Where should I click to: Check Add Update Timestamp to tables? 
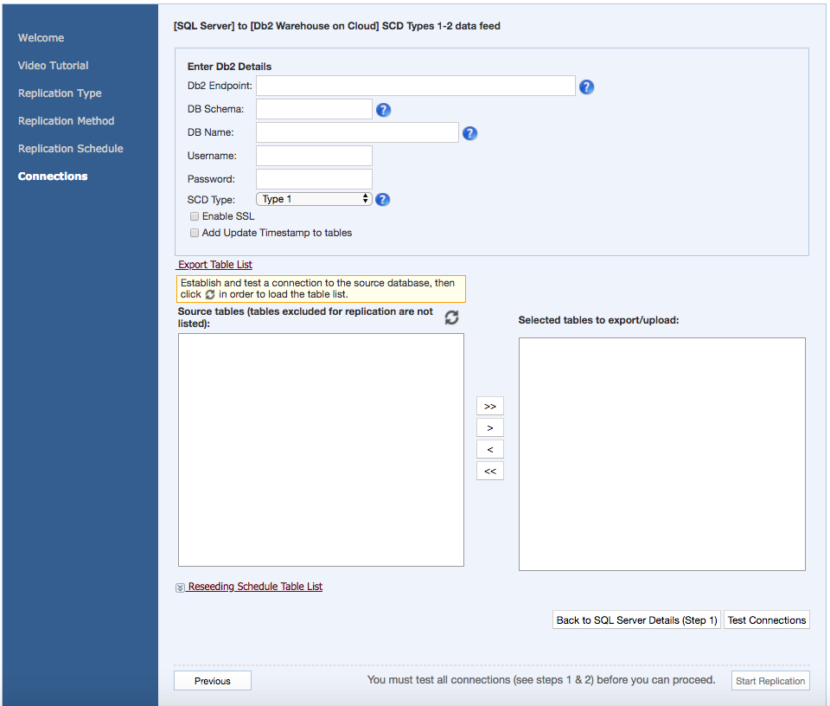point(194,233)
